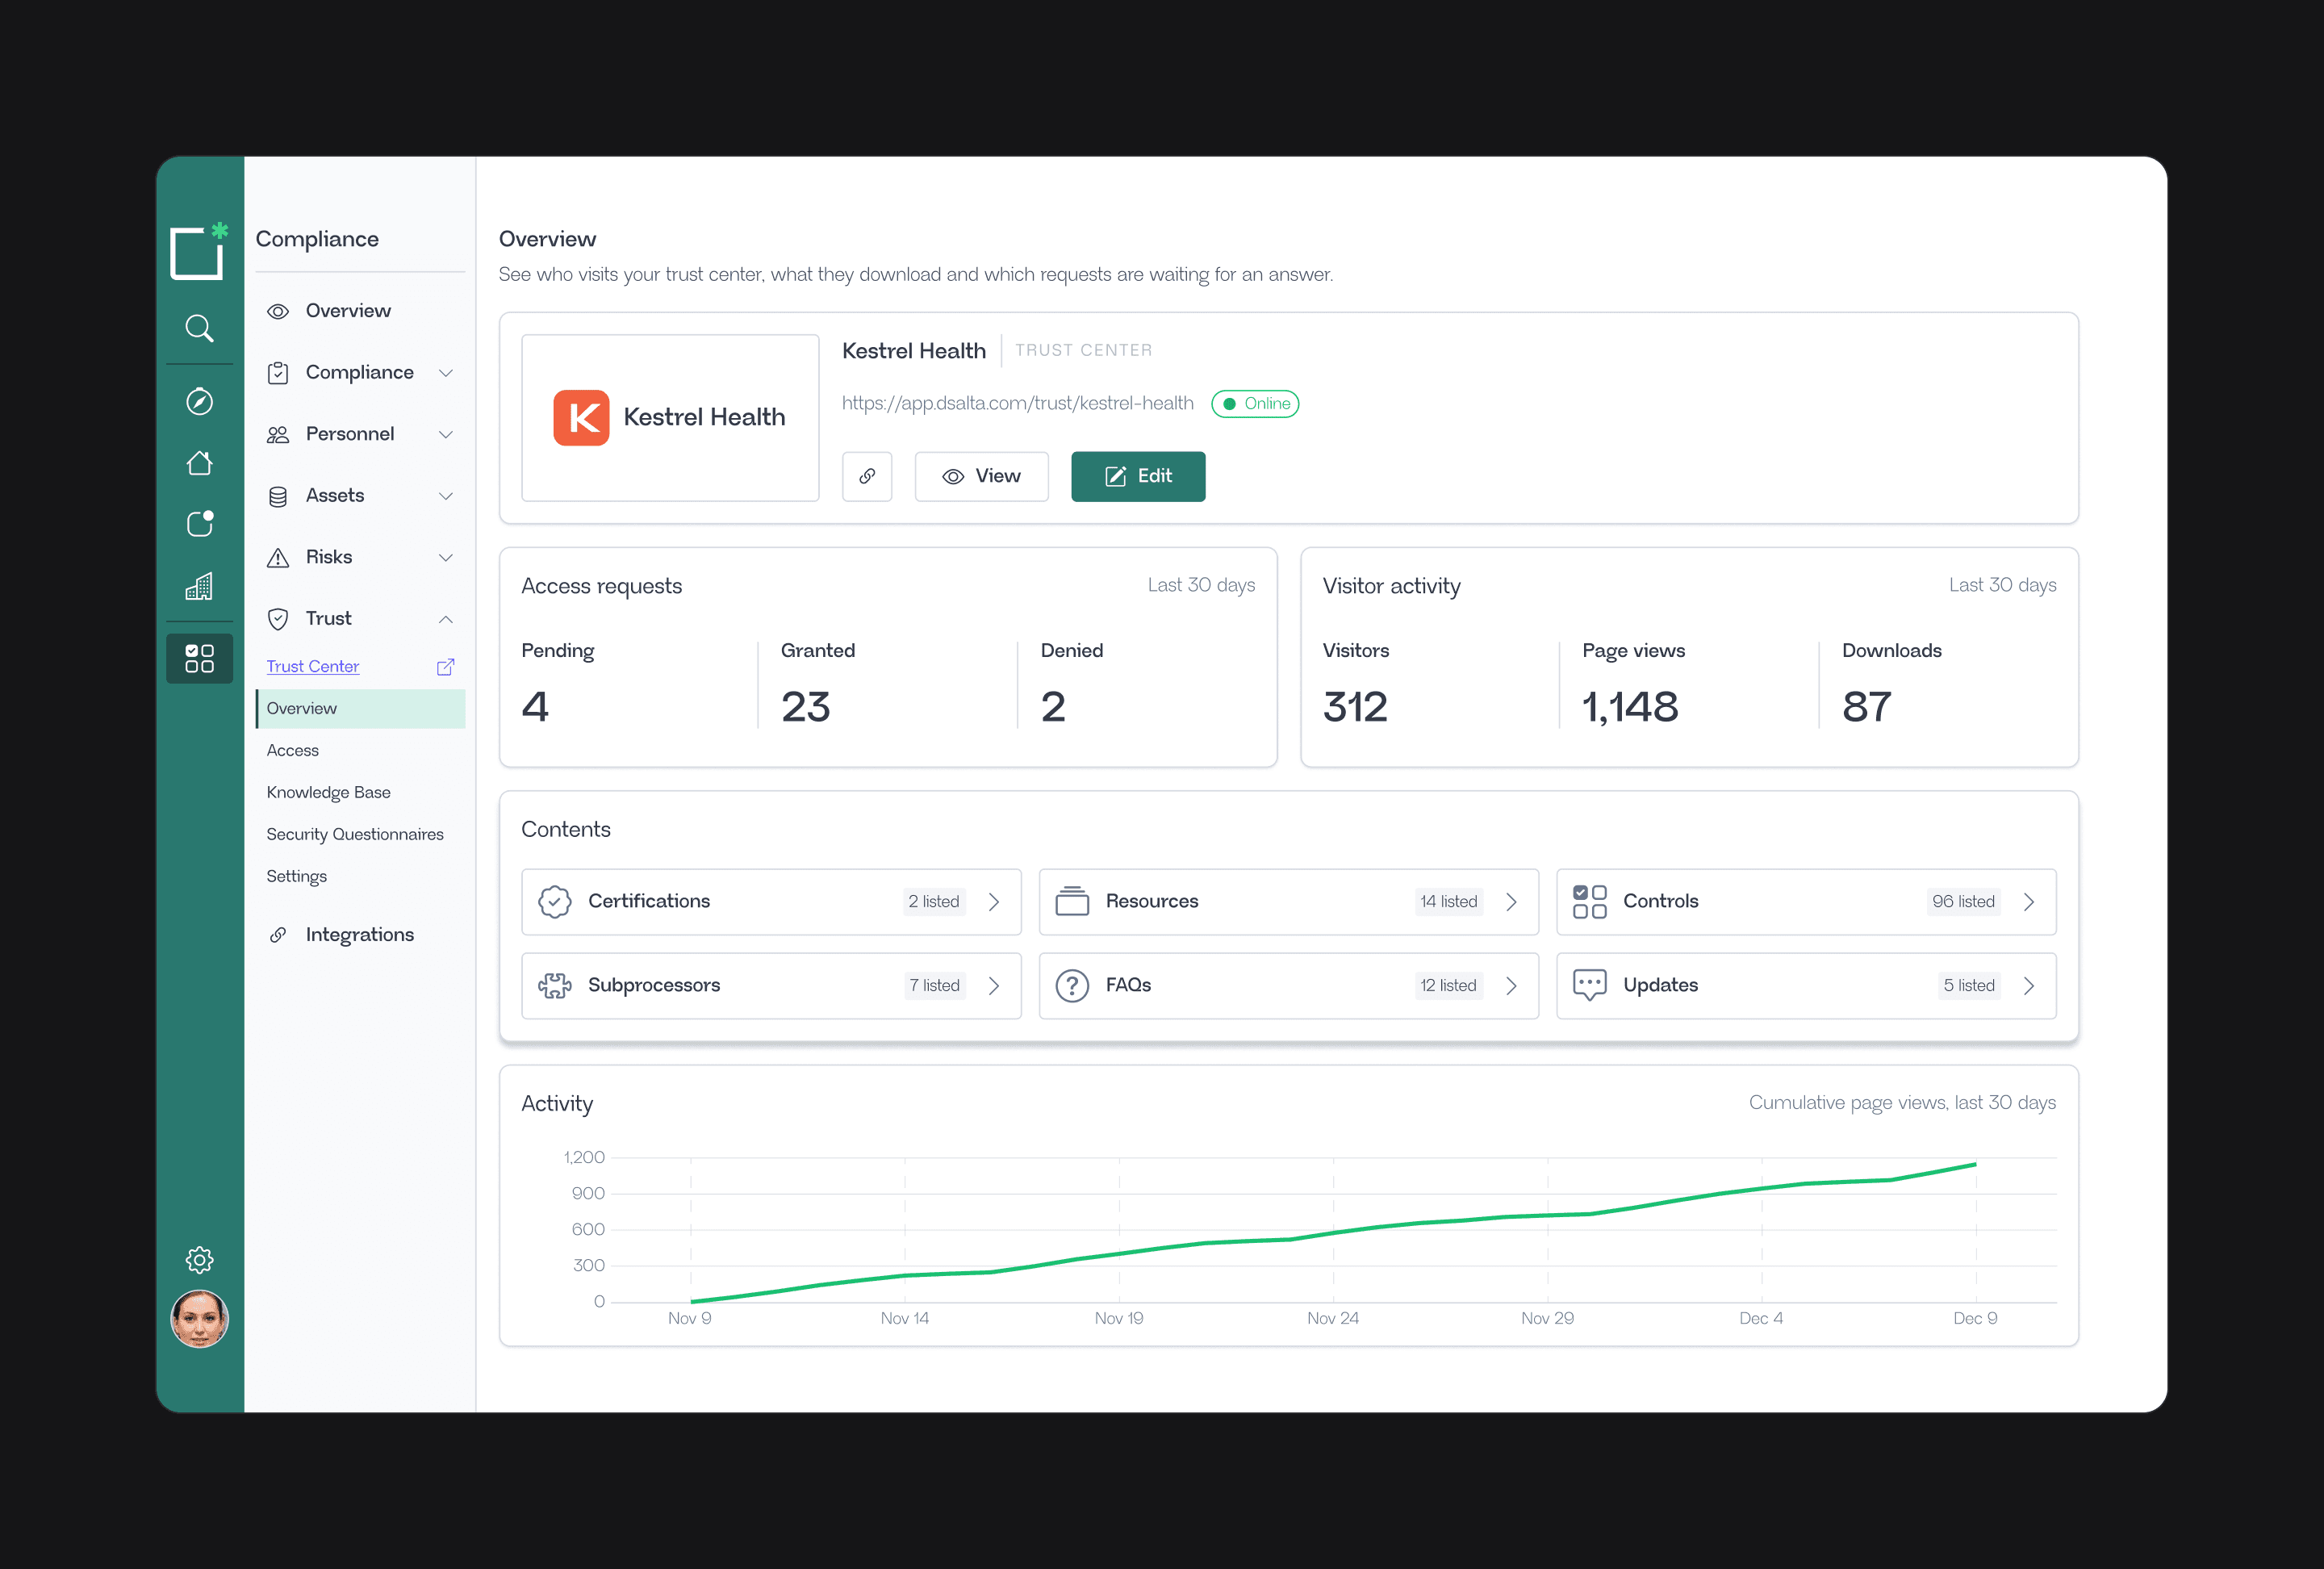
Task: Open the Integrations menu item
Action: (360, 934)
